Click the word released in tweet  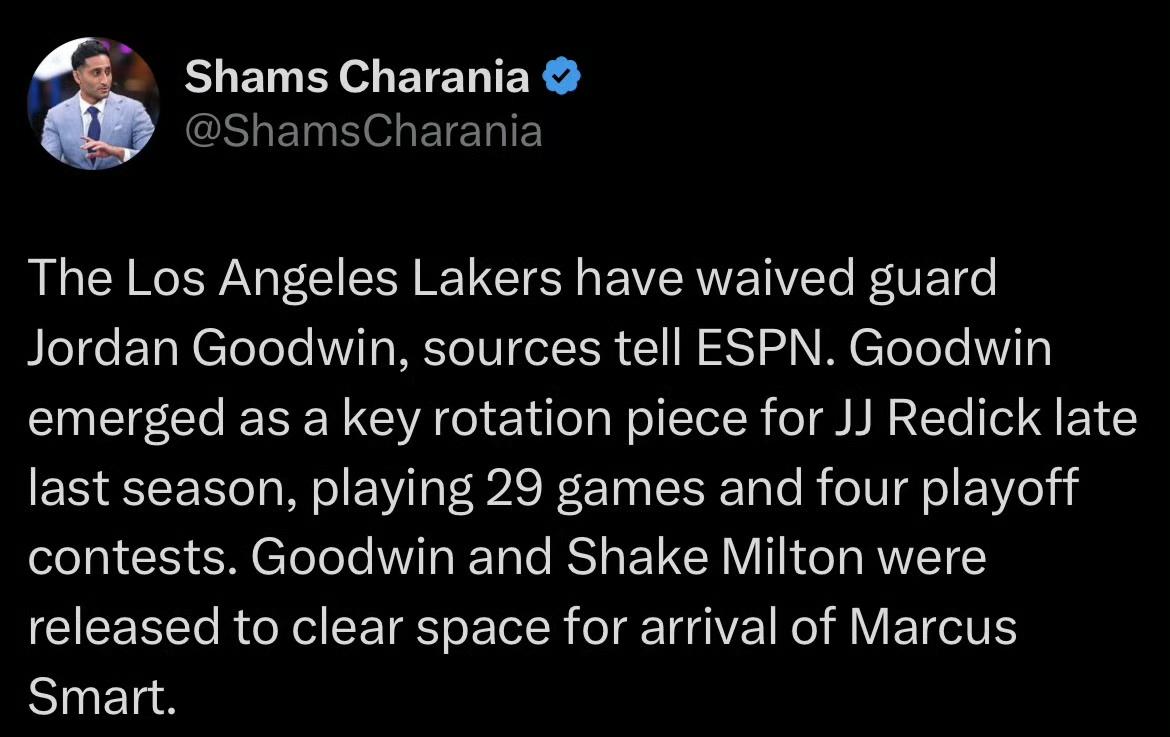tap(124, 627)
